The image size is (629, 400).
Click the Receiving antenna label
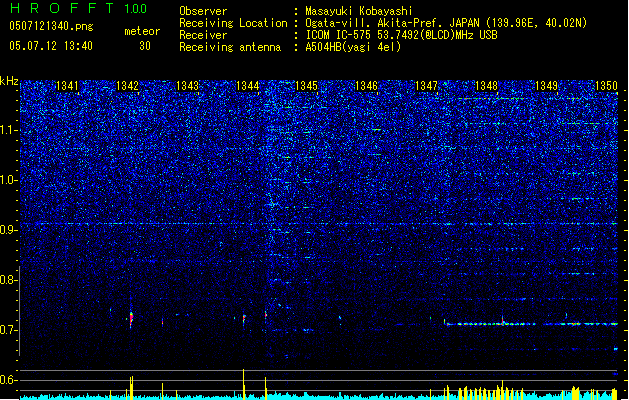tap(230, 47)
